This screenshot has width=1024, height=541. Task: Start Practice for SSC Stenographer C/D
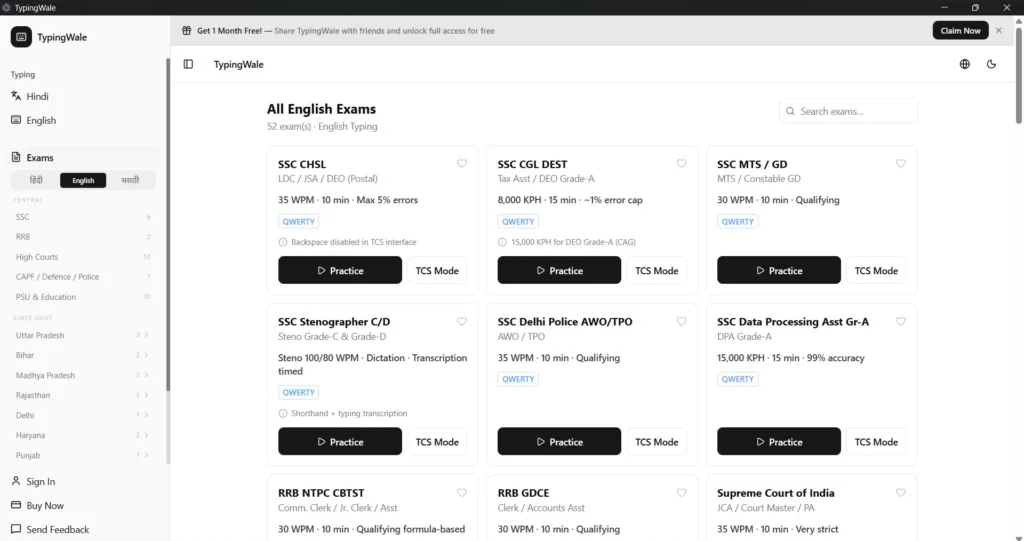tap(340, 442)
